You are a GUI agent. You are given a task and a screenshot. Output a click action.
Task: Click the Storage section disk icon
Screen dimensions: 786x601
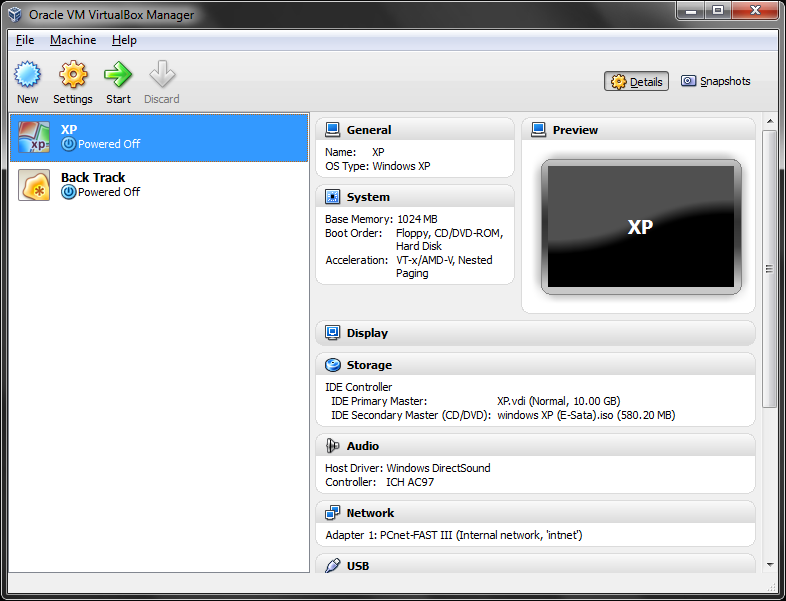332,365
